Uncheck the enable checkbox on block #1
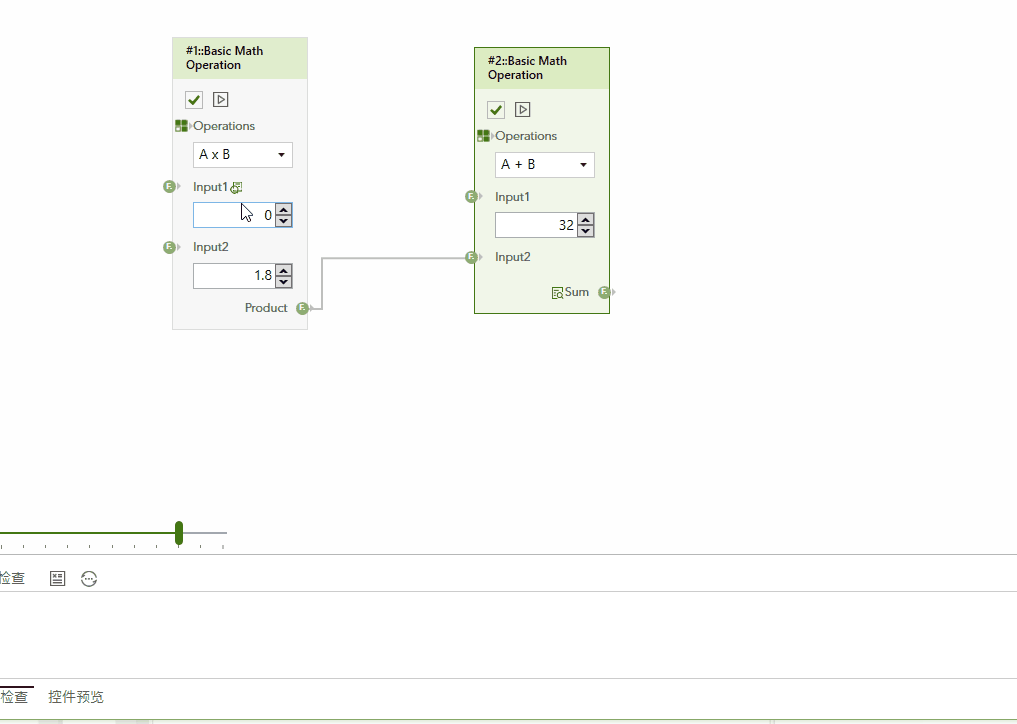This screenshot has height=724, width=1017. click(194, 100)
